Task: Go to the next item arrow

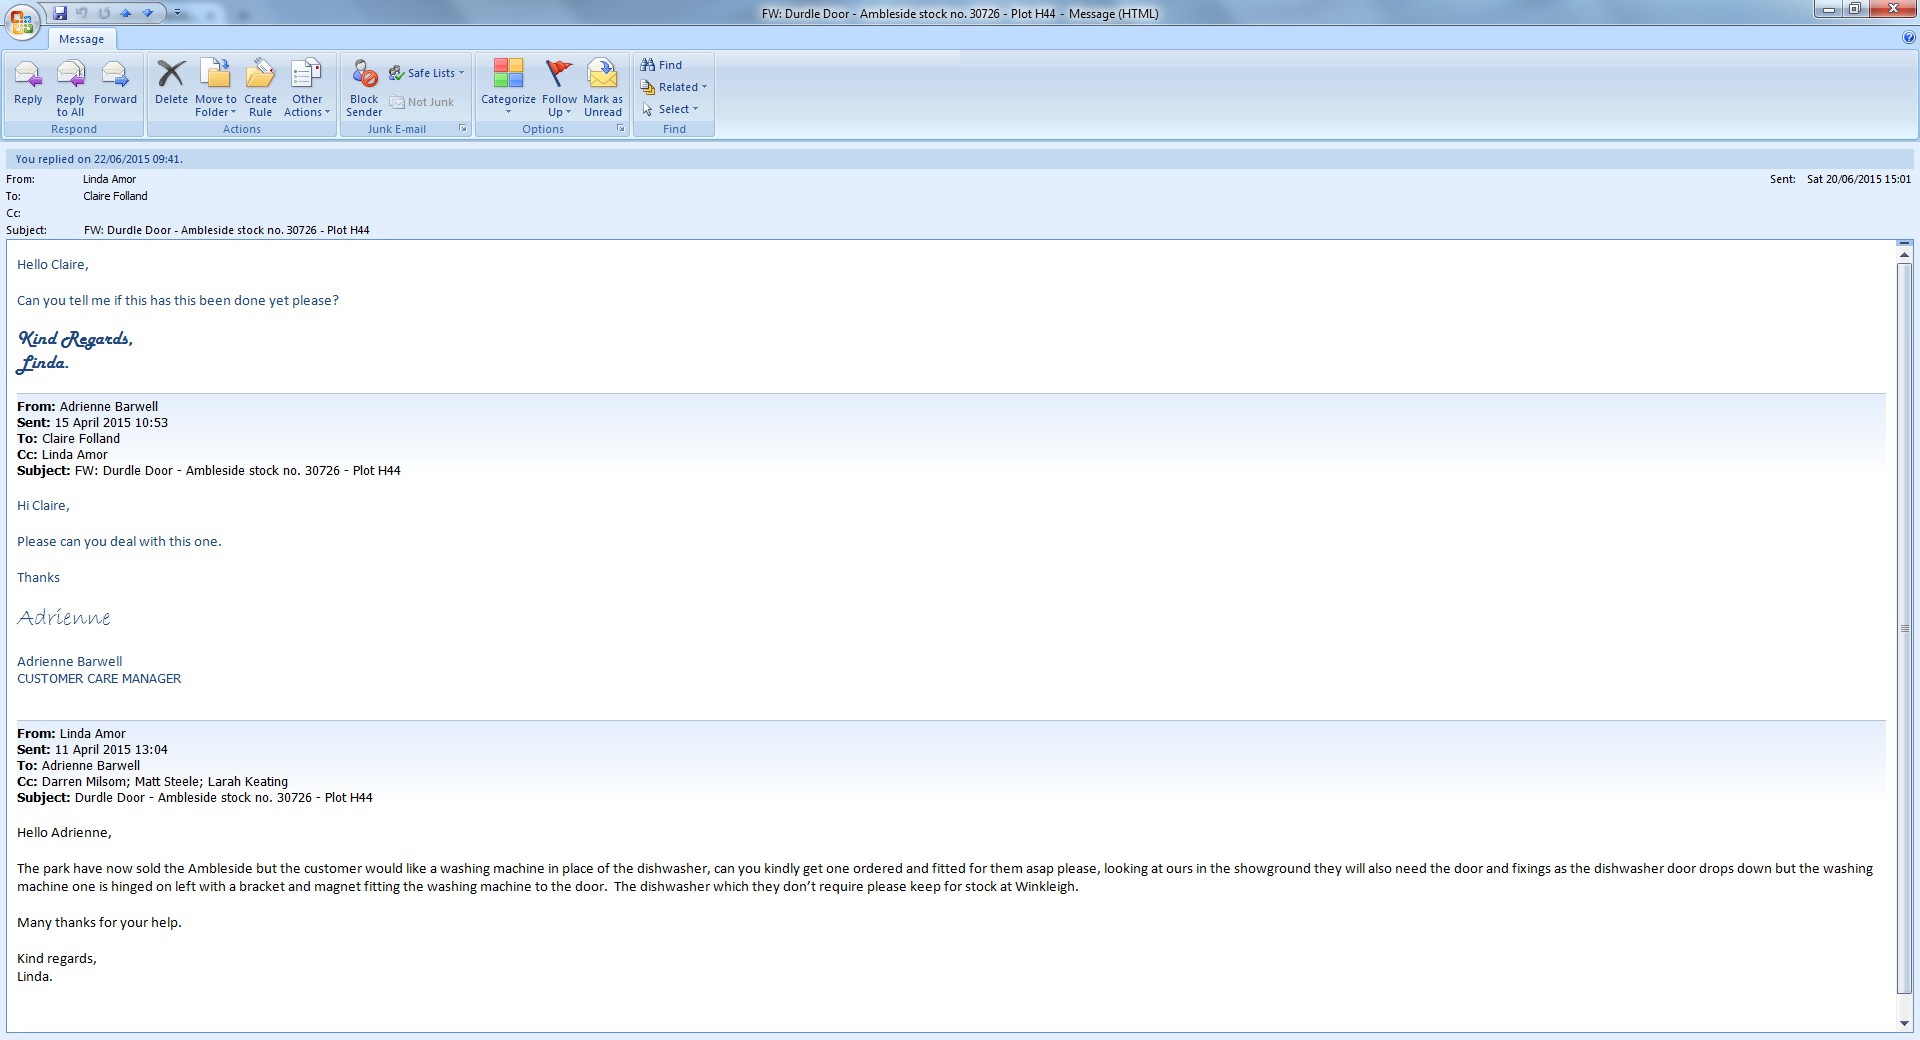Action: [148, 13]
